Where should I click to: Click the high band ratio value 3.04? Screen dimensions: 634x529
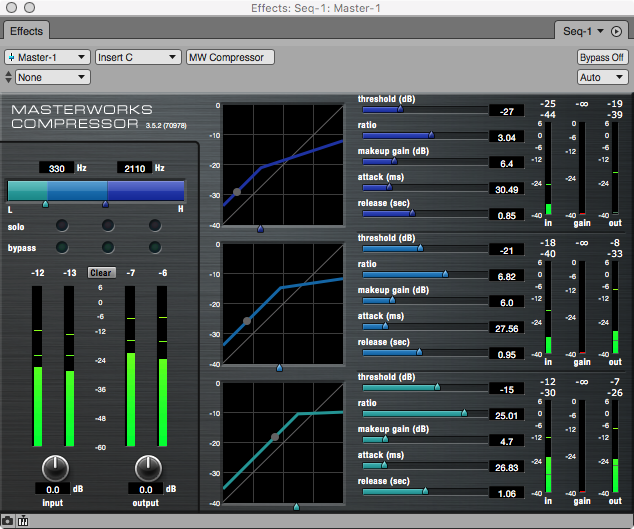(506, 138)
